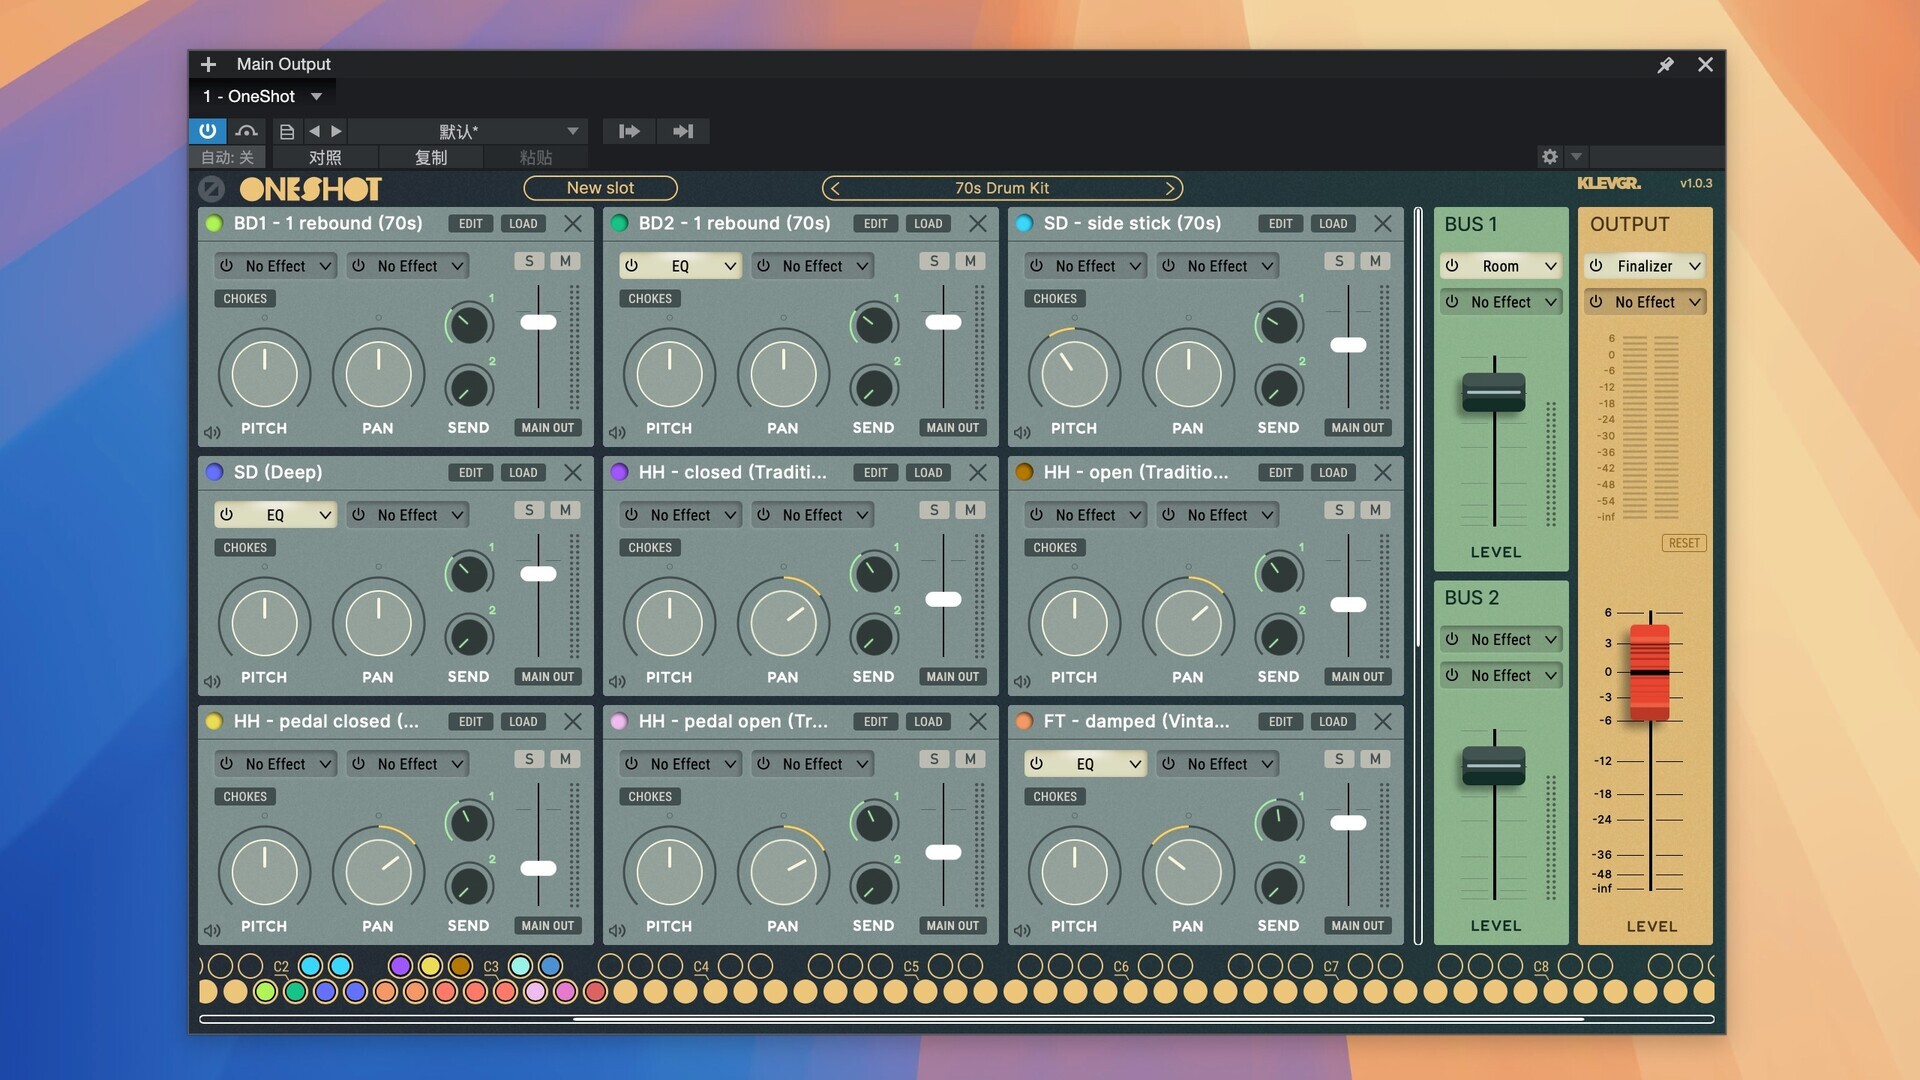Screen dimensions: 1920x1080
Task: Preview the HH - closed sample speaker icon
Action: point(617,682)
